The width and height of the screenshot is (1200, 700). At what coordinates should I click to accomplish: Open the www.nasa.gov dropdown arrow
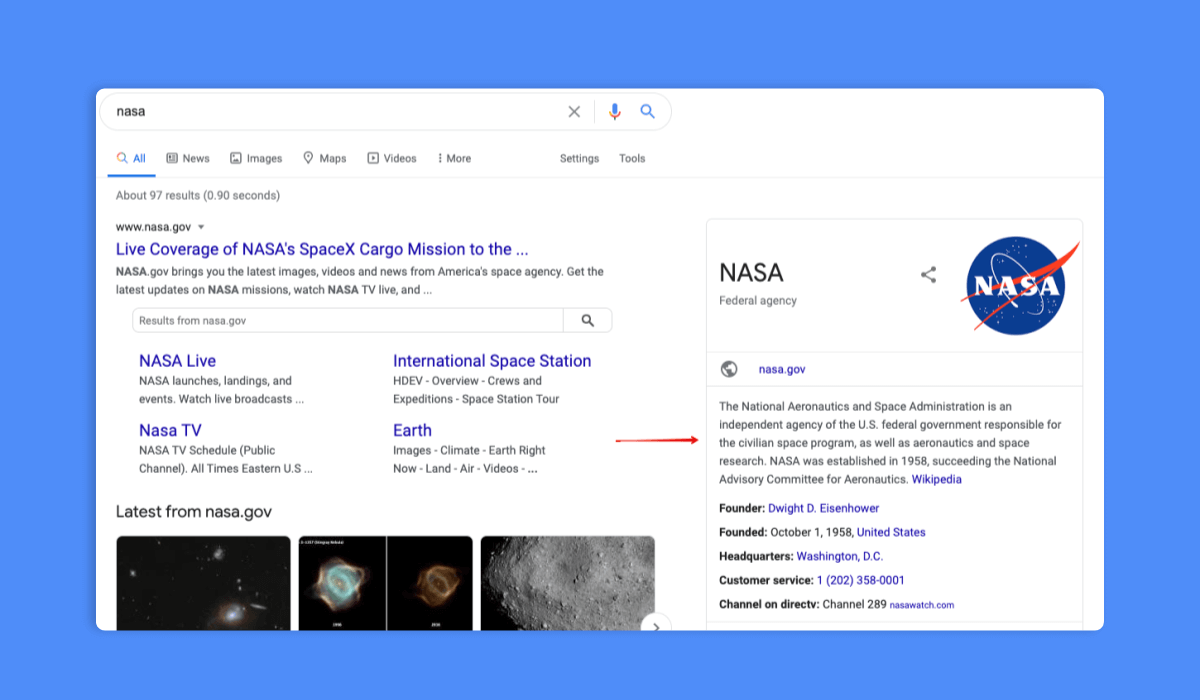[200, 226]
